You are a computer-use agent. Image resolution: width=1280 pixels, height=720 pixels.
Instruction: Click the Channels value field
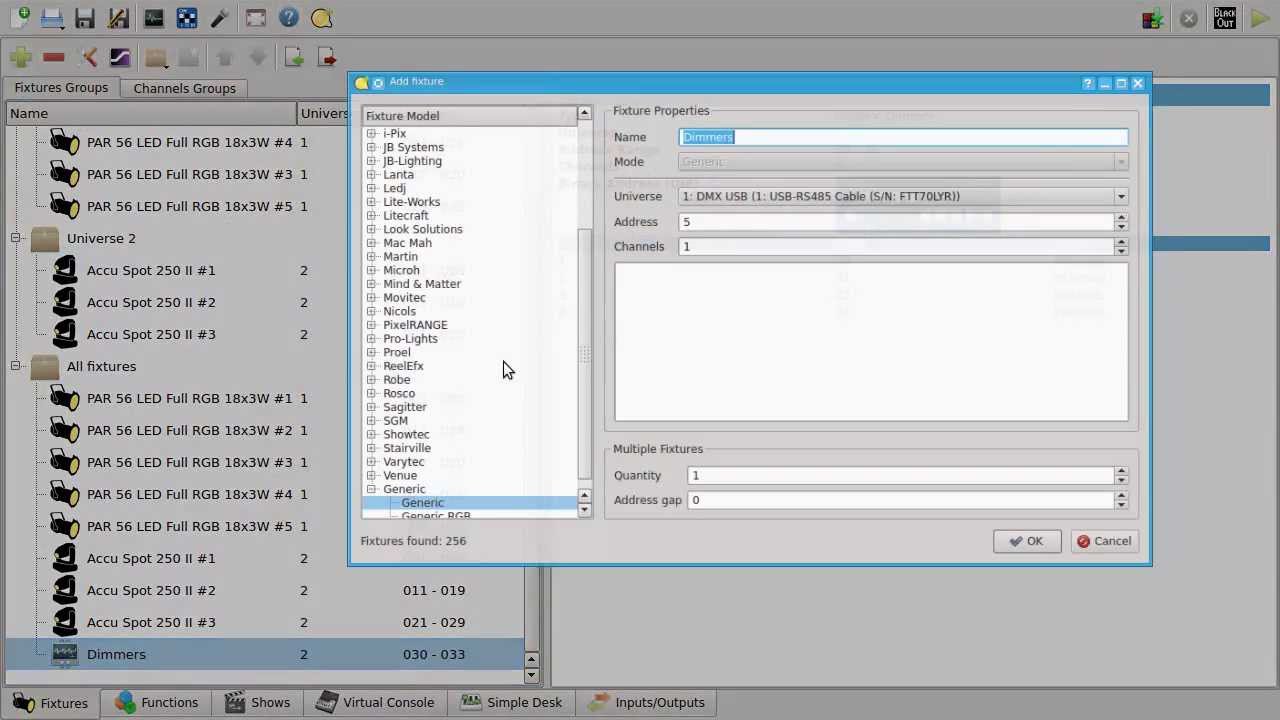point(896,247)
